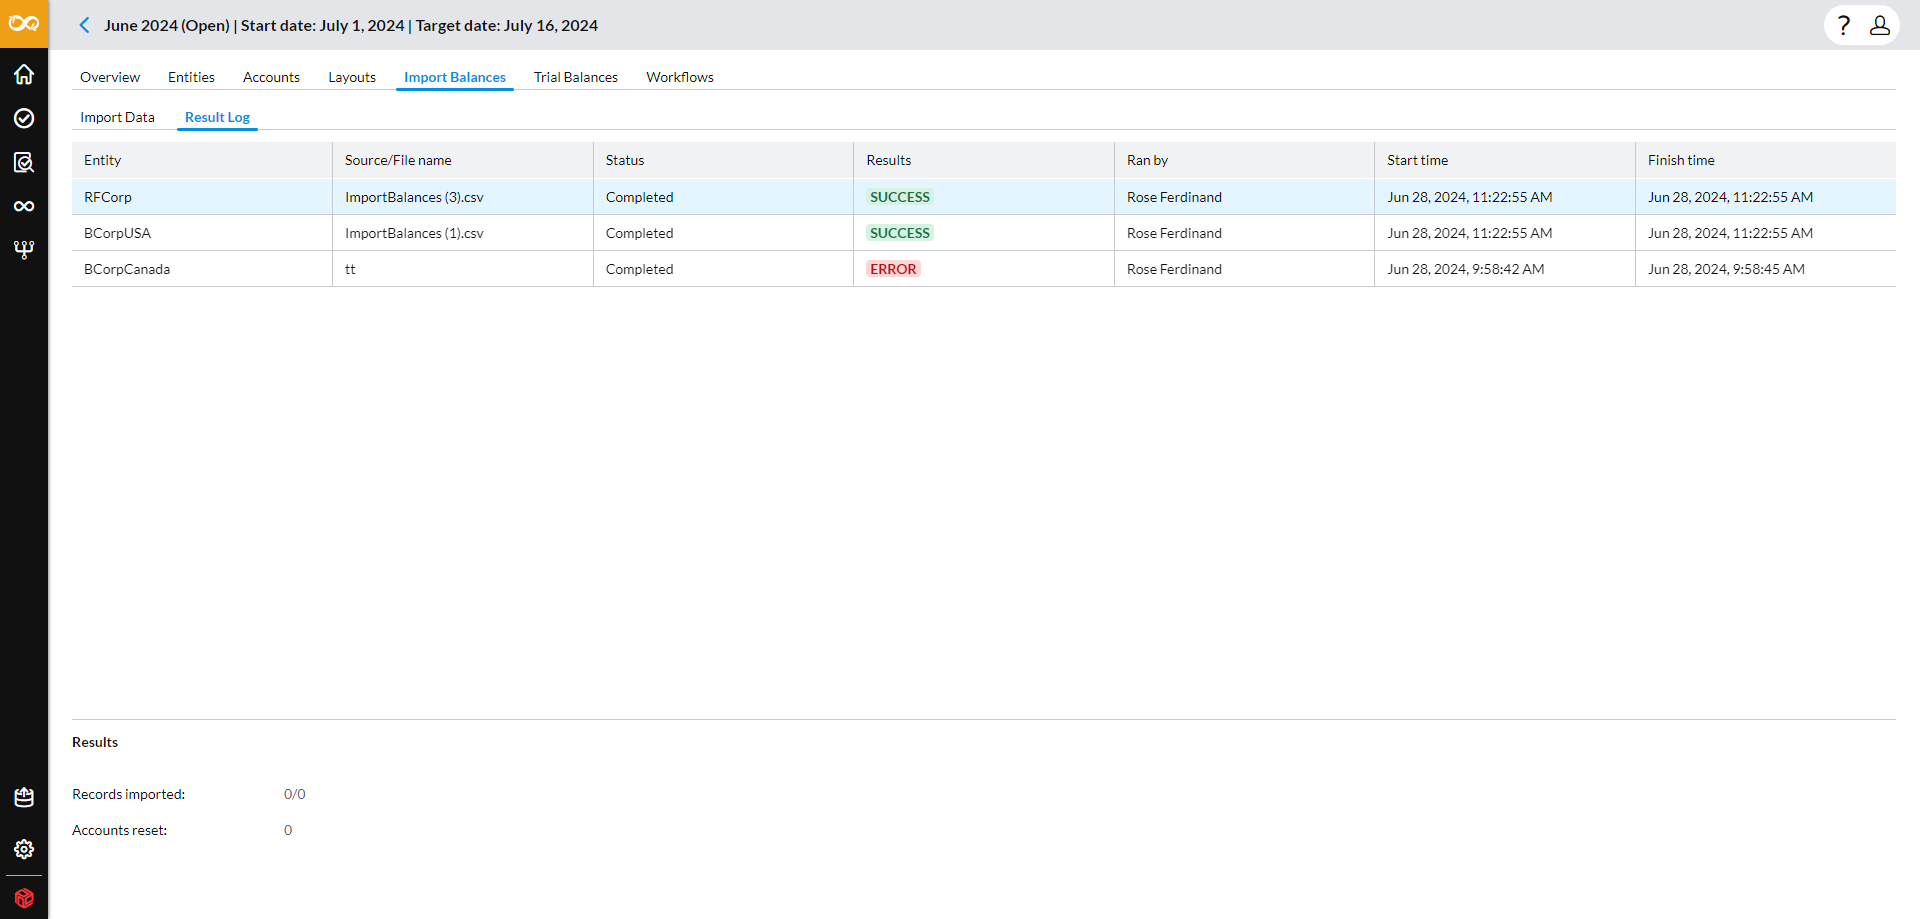Viewport: 1920px width, 919px height.
Task: Open the calendar icon in sidebar
Action: click(x=24, y=797)
